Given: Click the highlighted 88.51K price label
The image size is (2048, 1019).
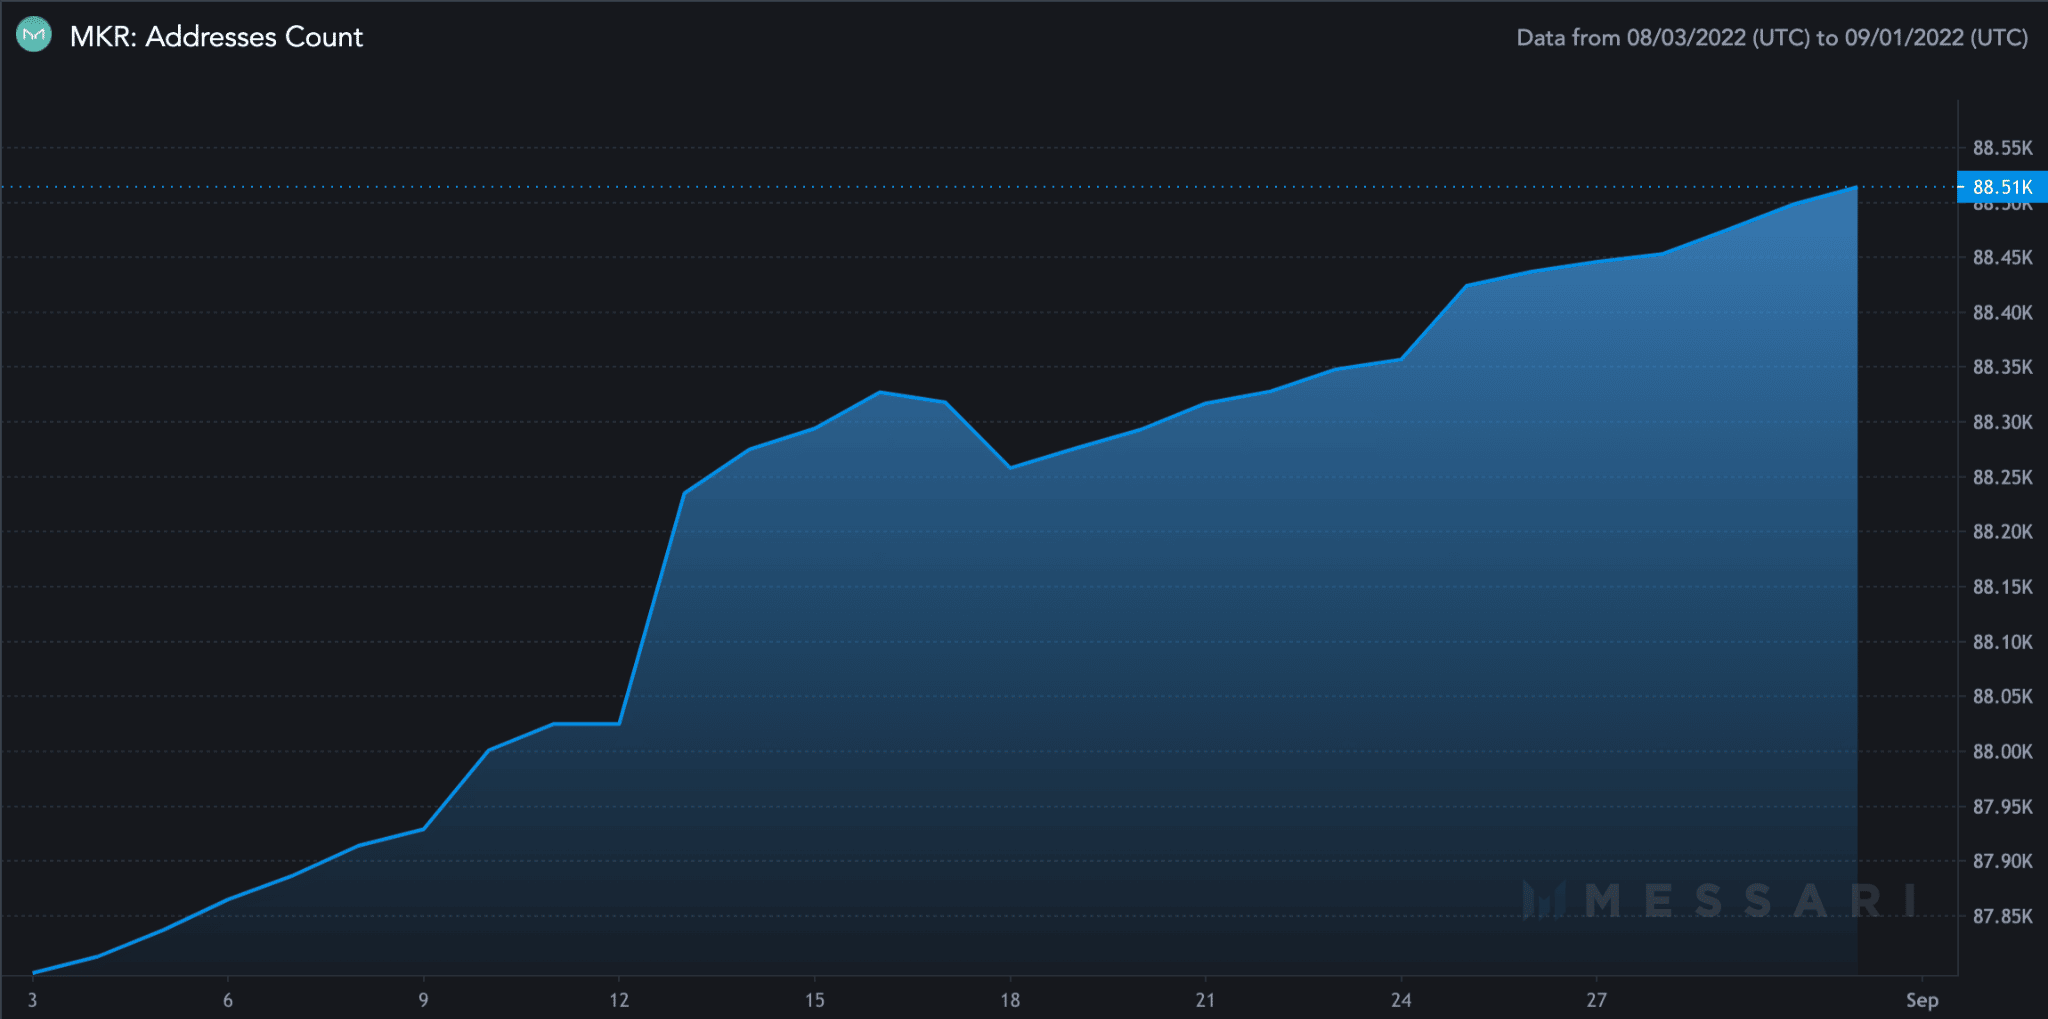Looking at the screenshot, I should [x=2002, y=187].
